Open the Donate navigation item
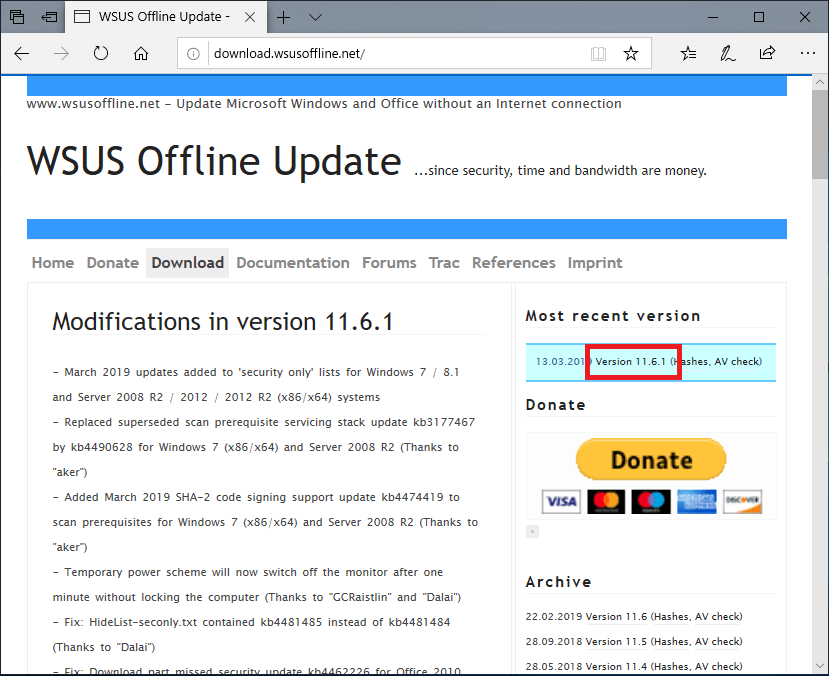 click(113, 263)
